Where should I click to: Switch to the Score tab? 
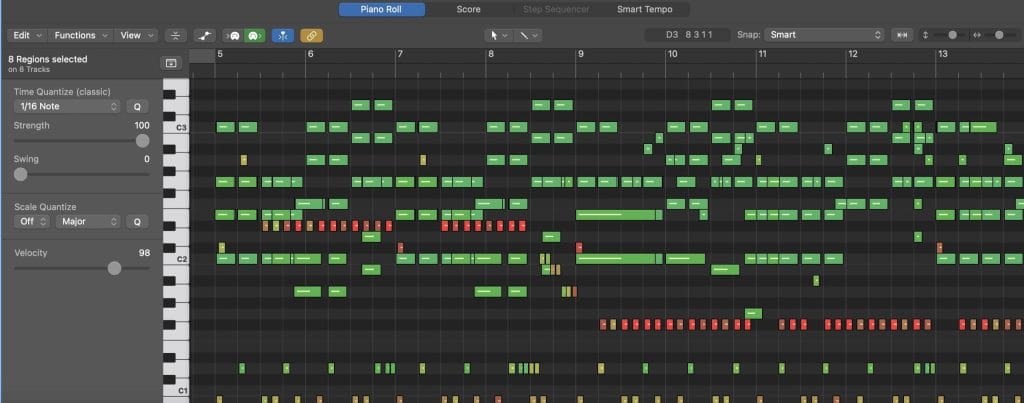tap(468, 9)
